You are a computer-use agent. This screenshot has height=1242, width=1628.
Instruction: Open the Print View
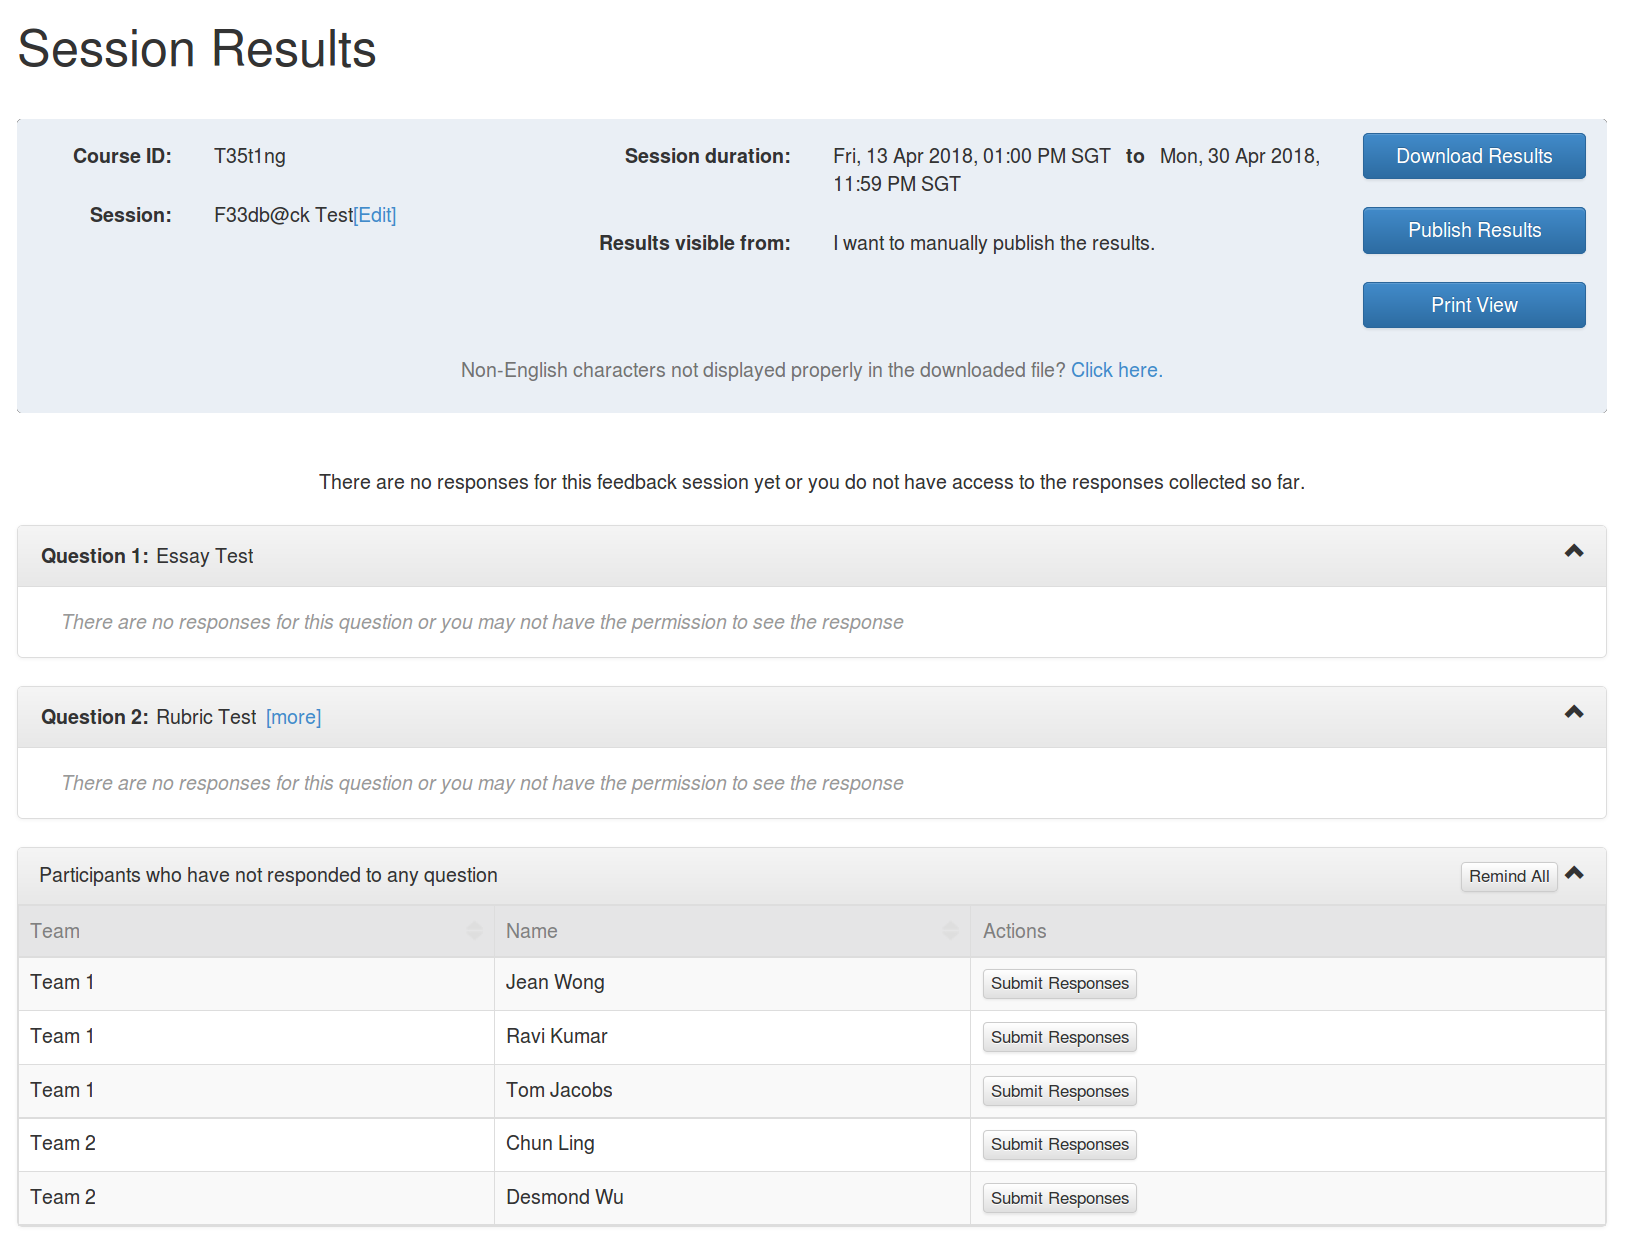point(1474,305)
